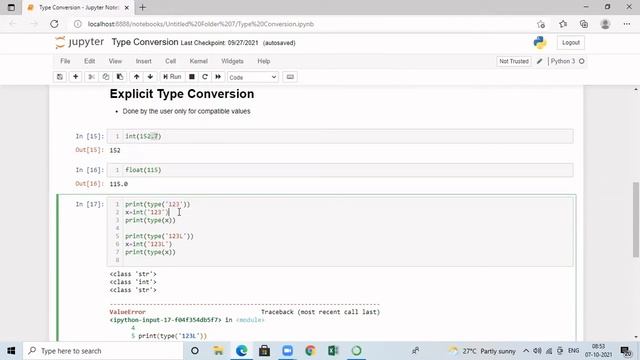This screenshot has height=360, width=640.
Task: Open the Cell menu
Action: coord(171,61)
